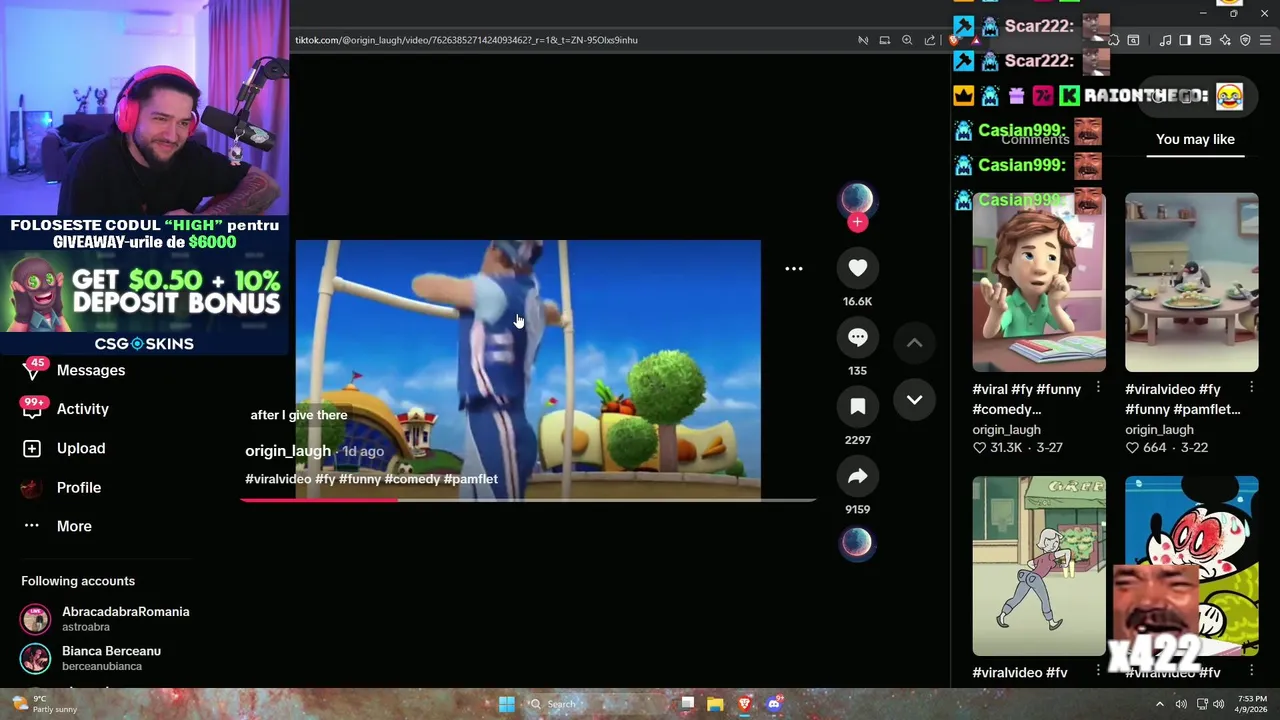Open Profile in the TikTok sidebar
This screenshot has height=720, width=1280.
click(x=78, y=487)
